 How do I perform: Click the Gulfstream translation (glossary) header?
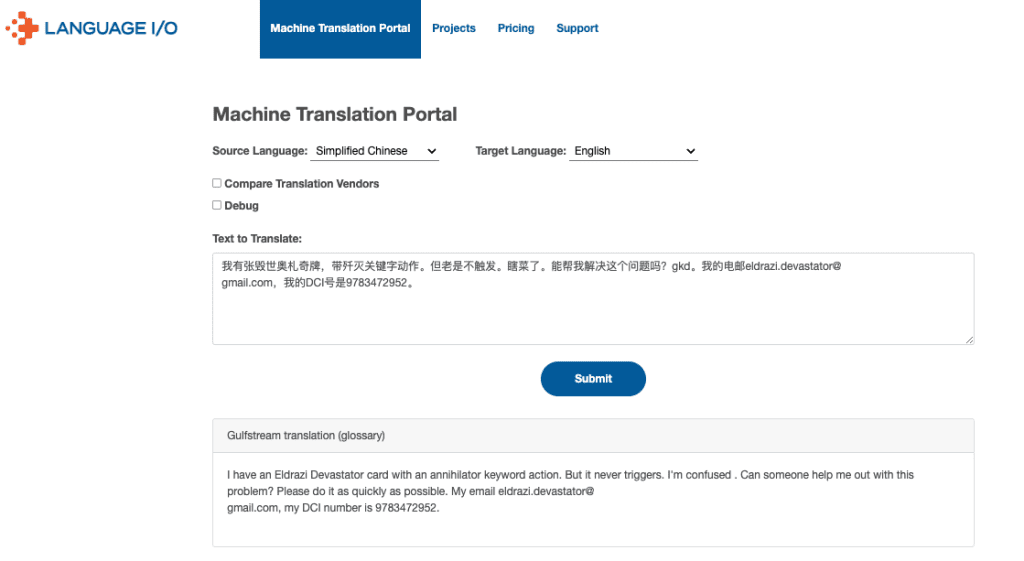tap(306, 436)
